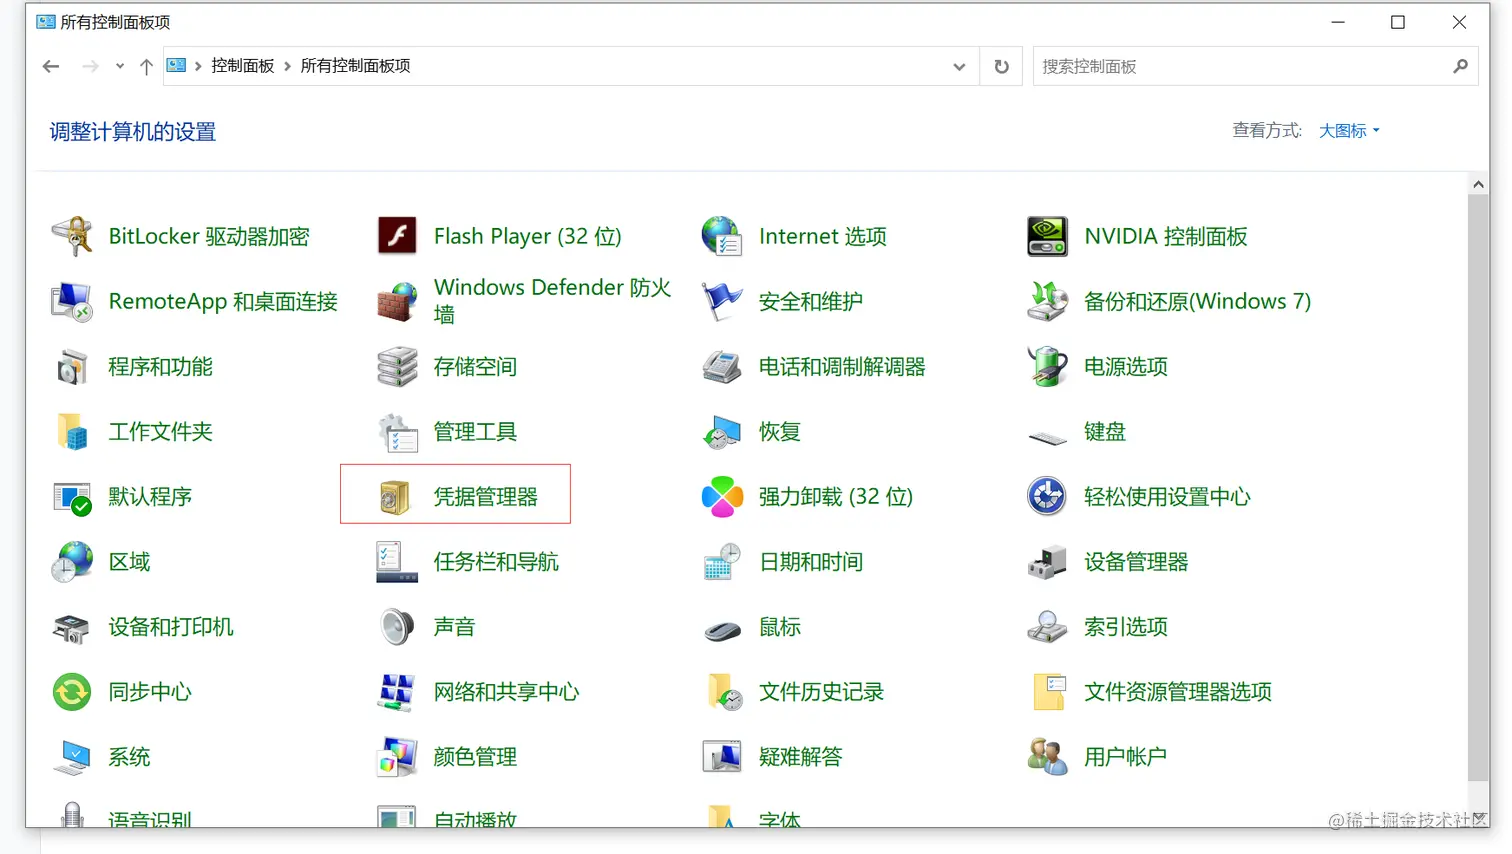Open the 同步中心 link
Image resolution: width=1512 pixels, height=854 pixels.
click(150, 692)
